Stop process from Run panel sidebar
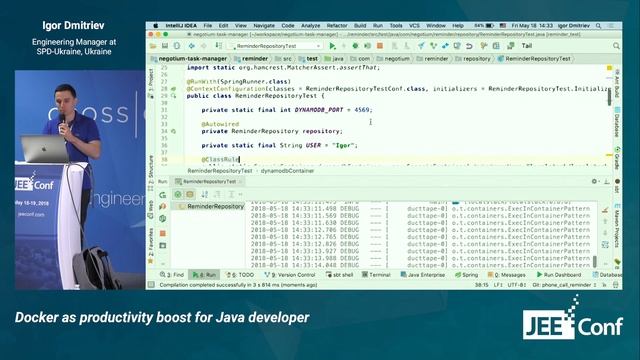640x360 pixels. pos(162,233)
